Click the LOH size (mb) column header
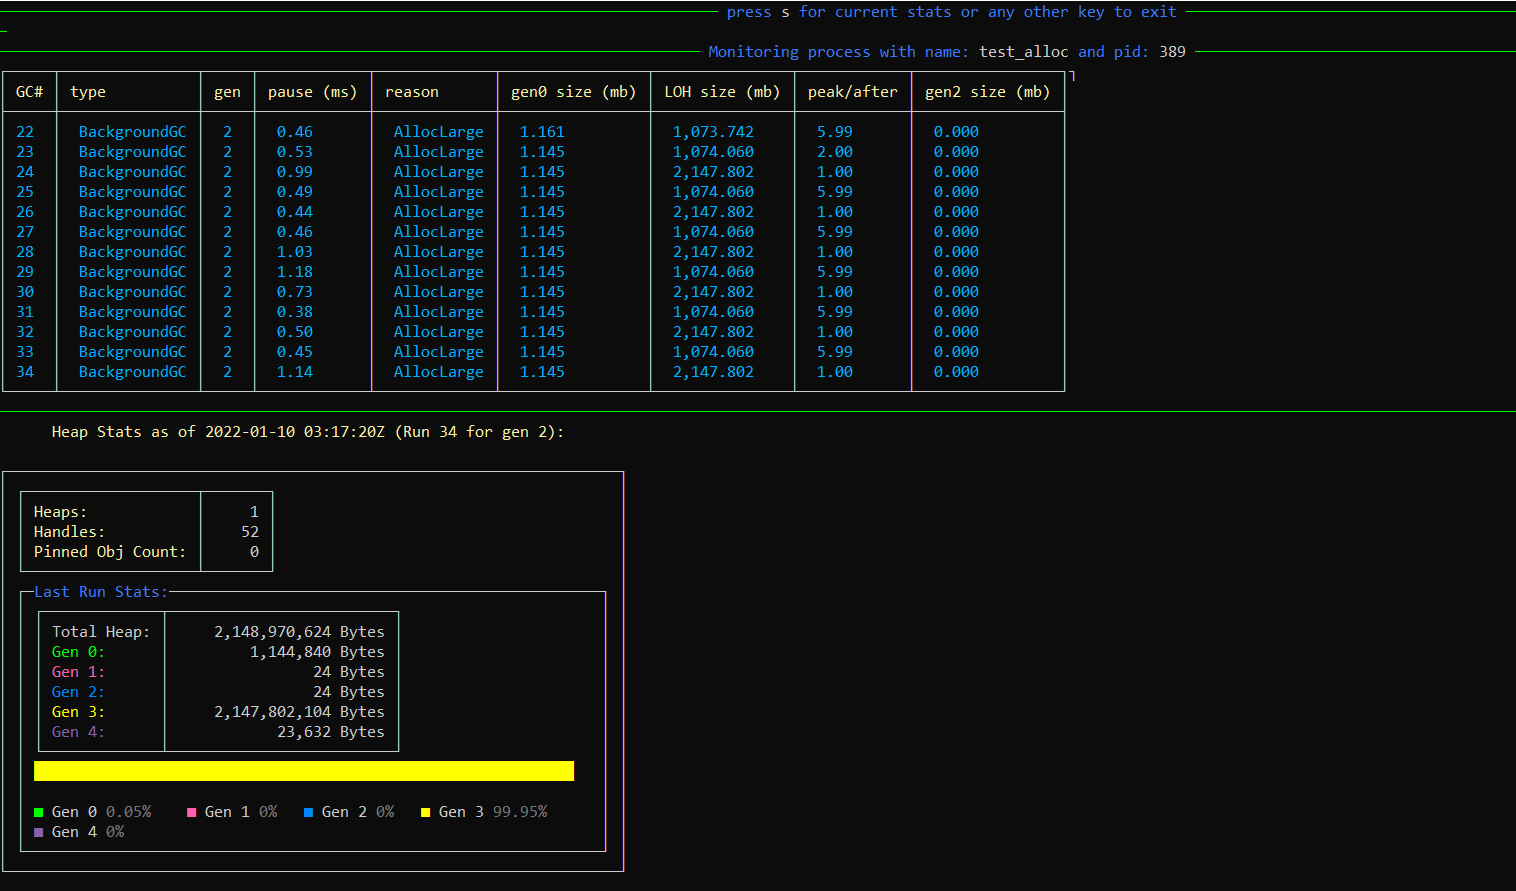The height and width of the screenshot is (891, 1516). coord(721,92)
